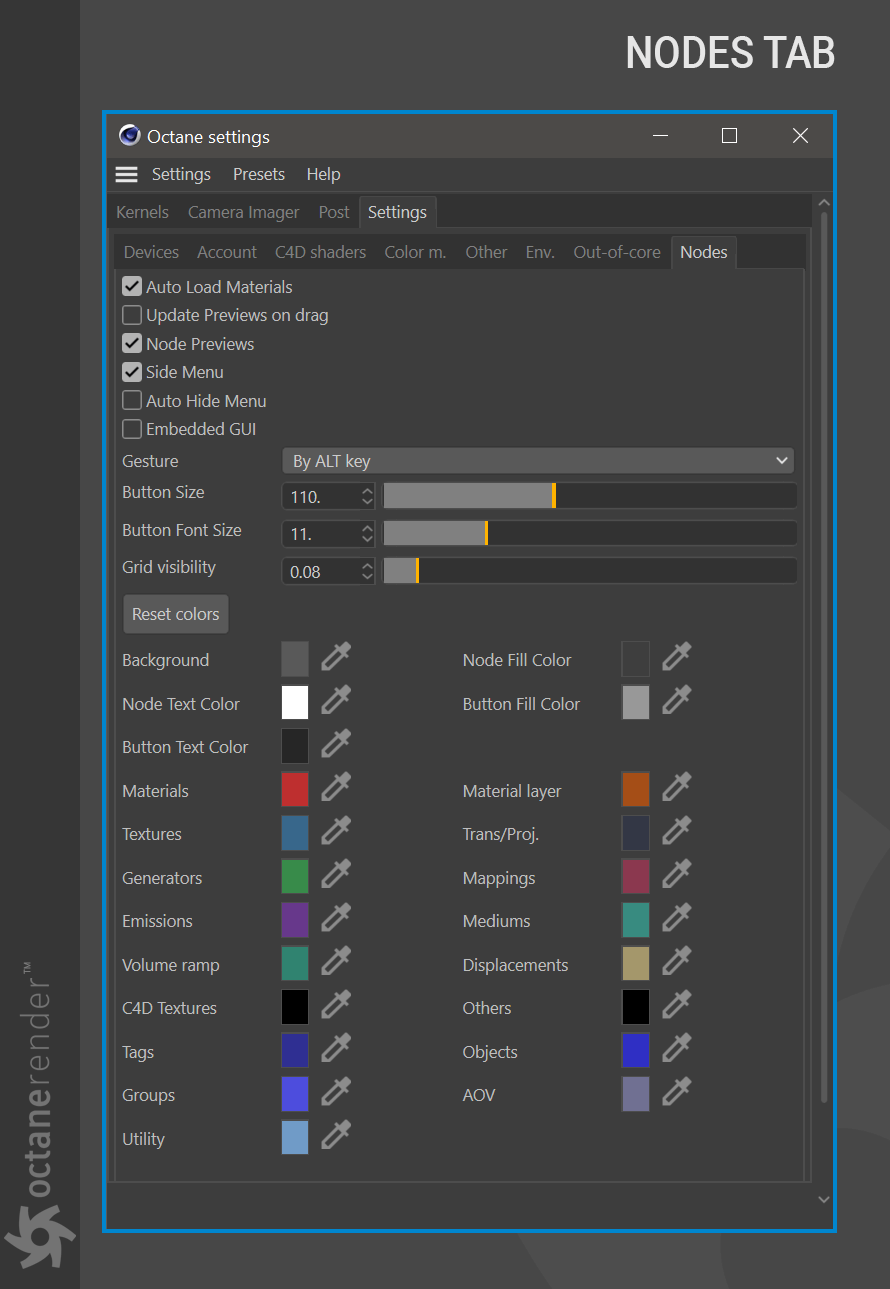890x1289 pixels.
Task: Activate the Mediums eyedropper icon
Action: pos(677,918)
